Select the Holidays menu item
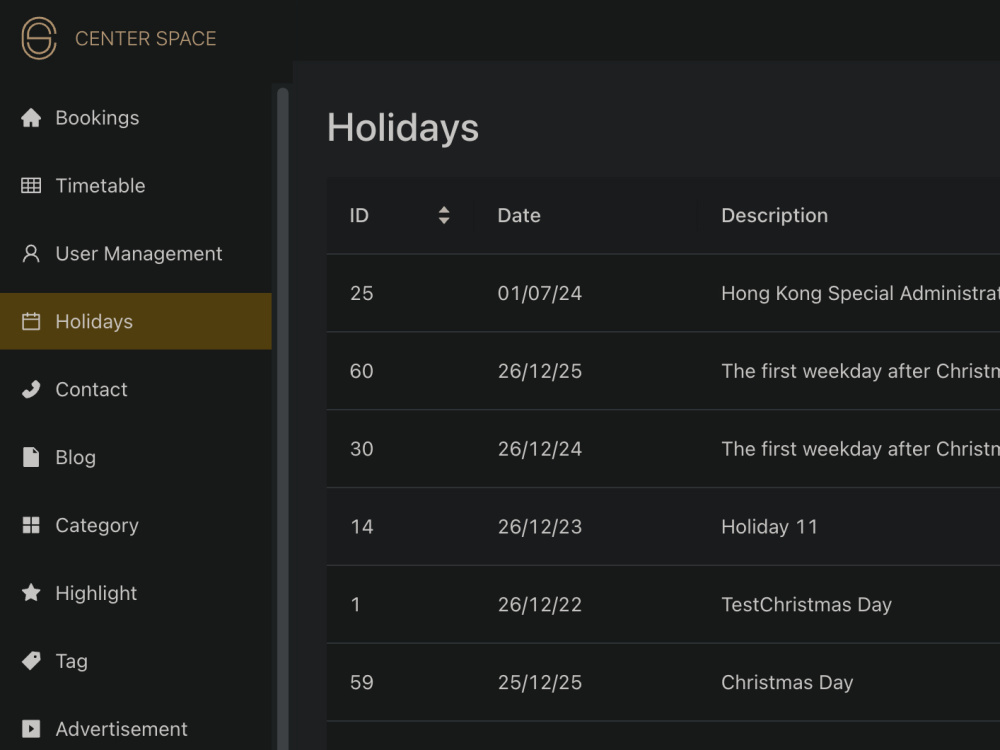 coord(136,321)
